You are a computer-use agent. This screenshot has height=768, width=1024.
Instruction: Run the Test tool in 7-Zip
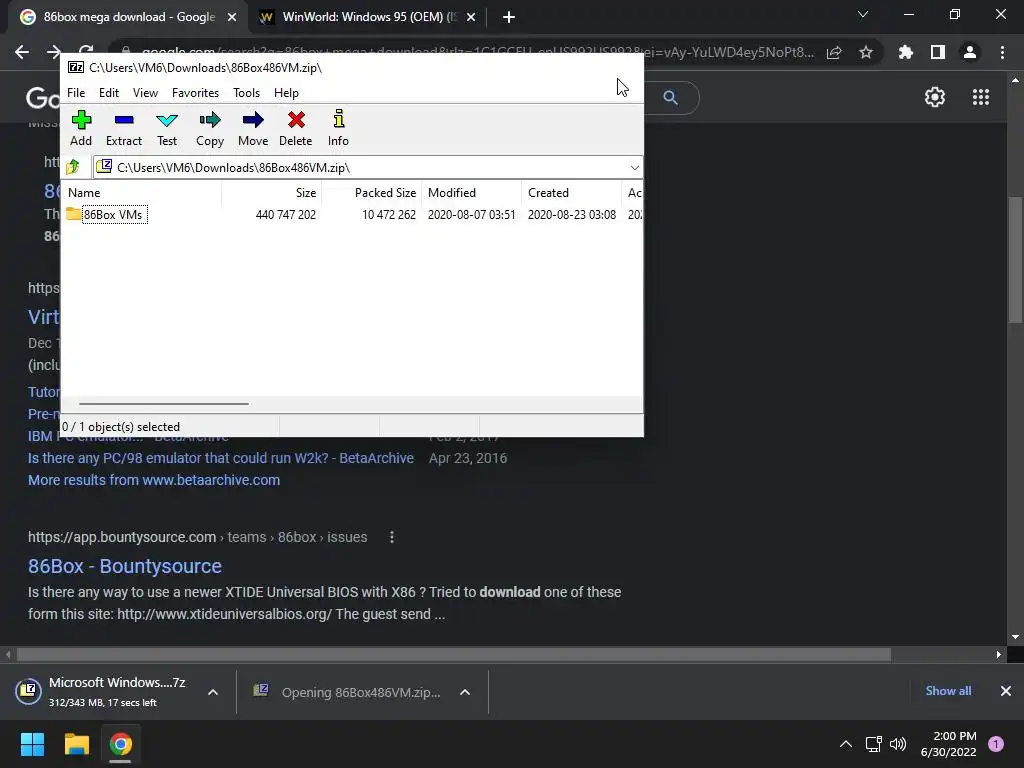[x=167, y=128]
